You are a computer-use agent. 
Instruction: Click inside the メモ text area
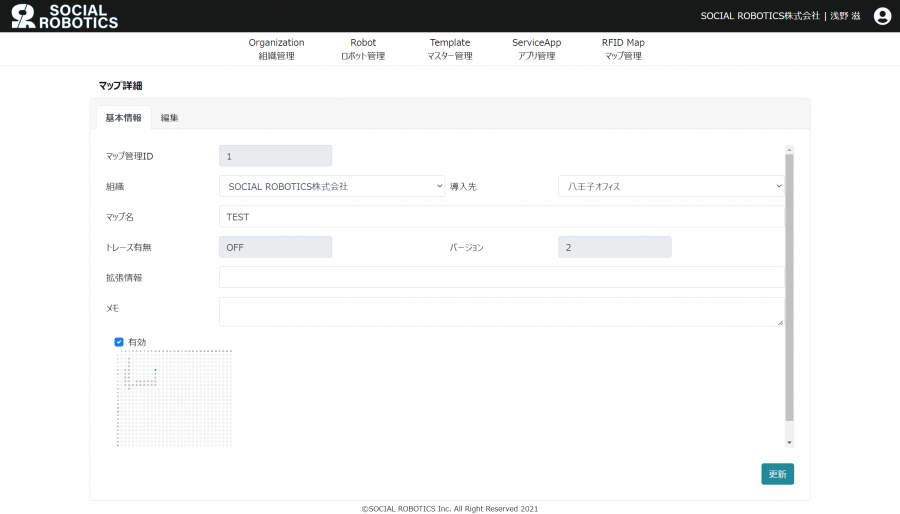click(x=501, y=311)
